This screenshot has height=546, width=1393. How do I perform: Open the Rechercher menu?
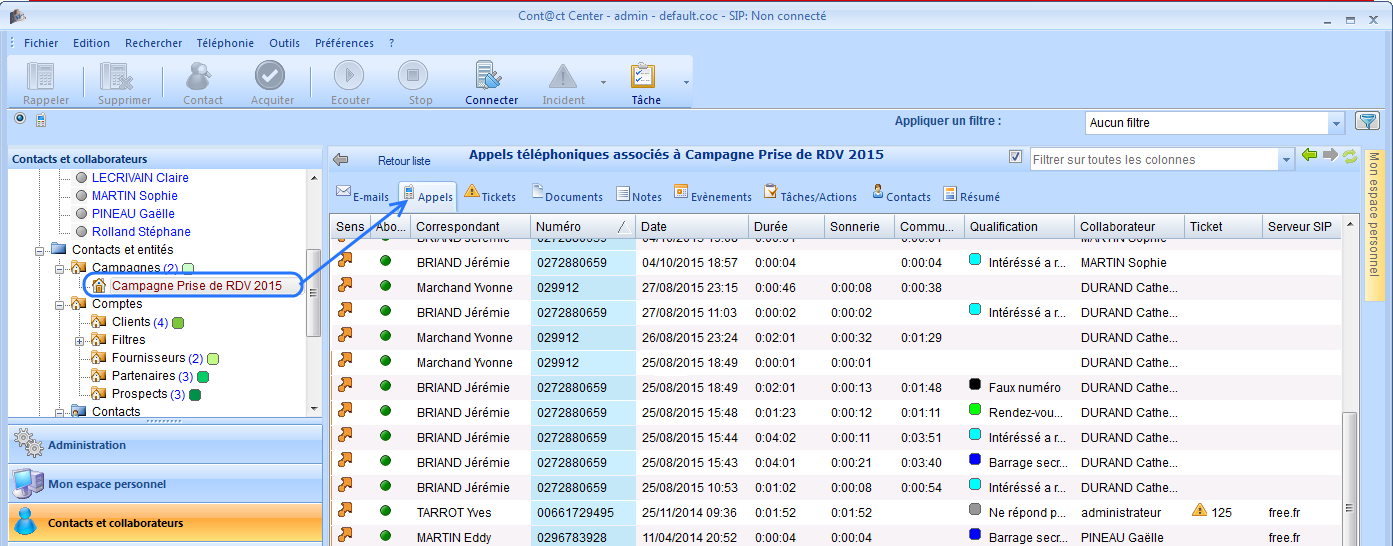(x=154, y=43)
